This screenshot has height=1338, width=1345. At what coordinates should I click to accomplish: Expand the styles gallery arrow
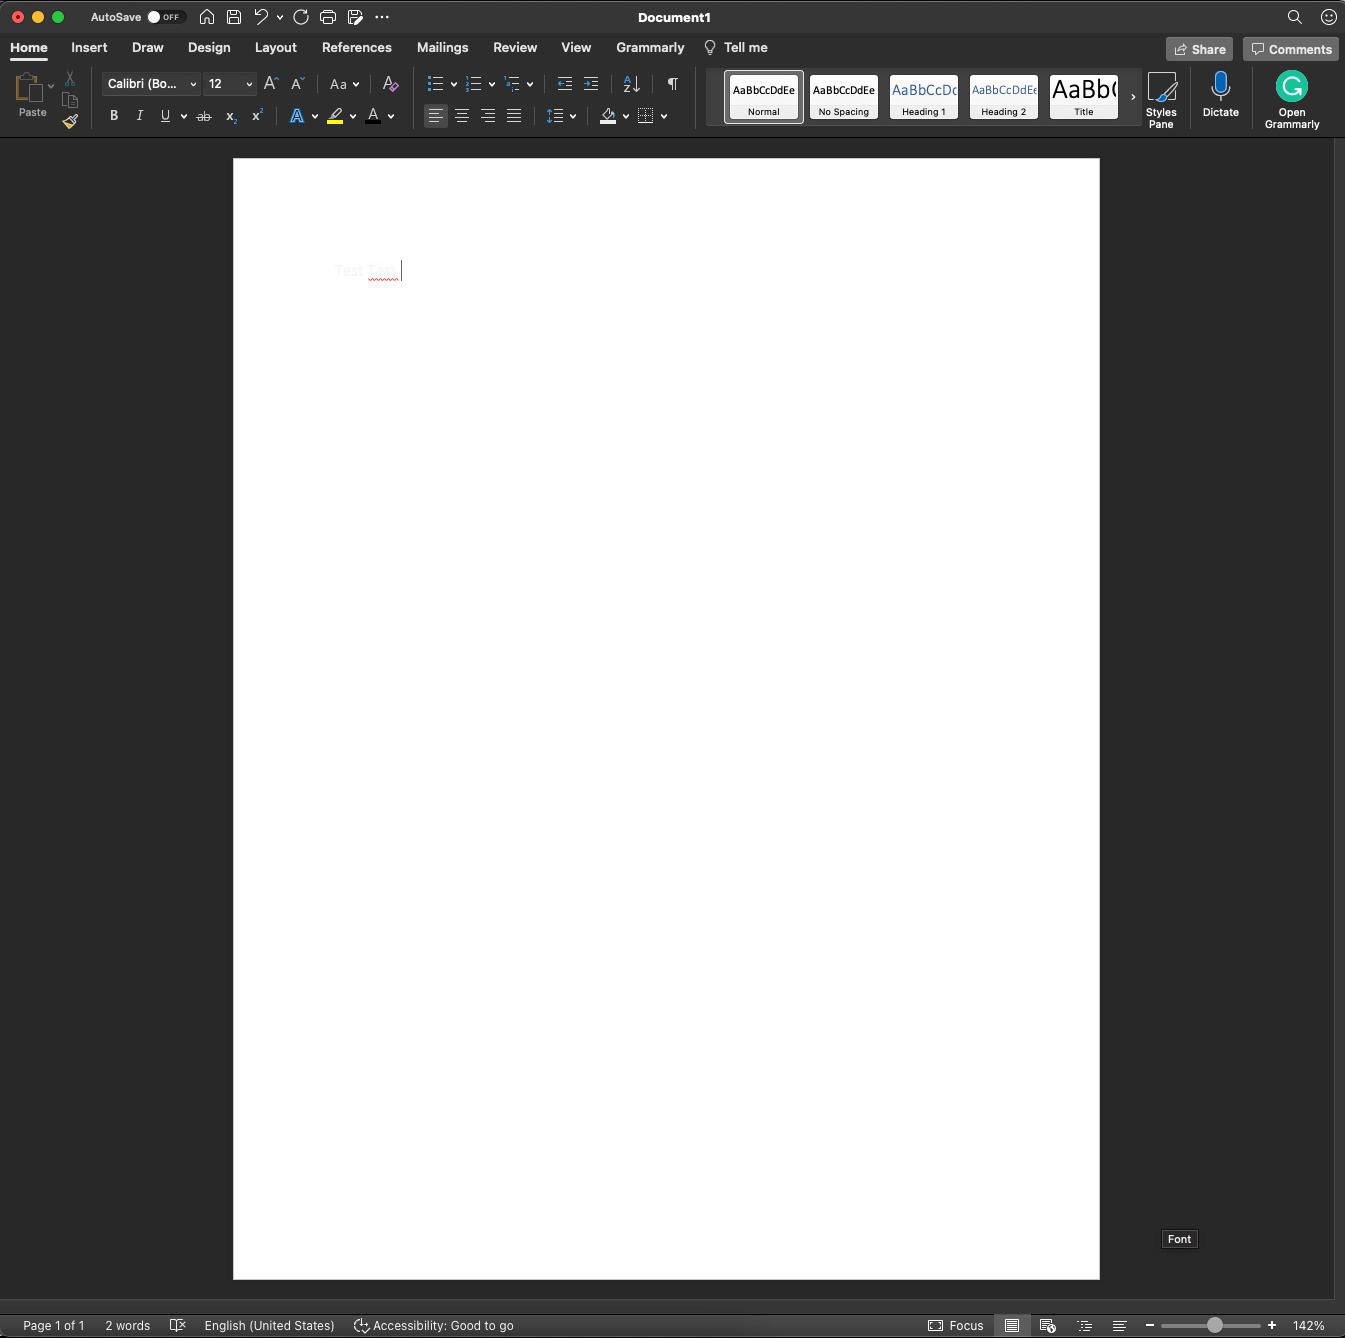[x=1132, y=97]
